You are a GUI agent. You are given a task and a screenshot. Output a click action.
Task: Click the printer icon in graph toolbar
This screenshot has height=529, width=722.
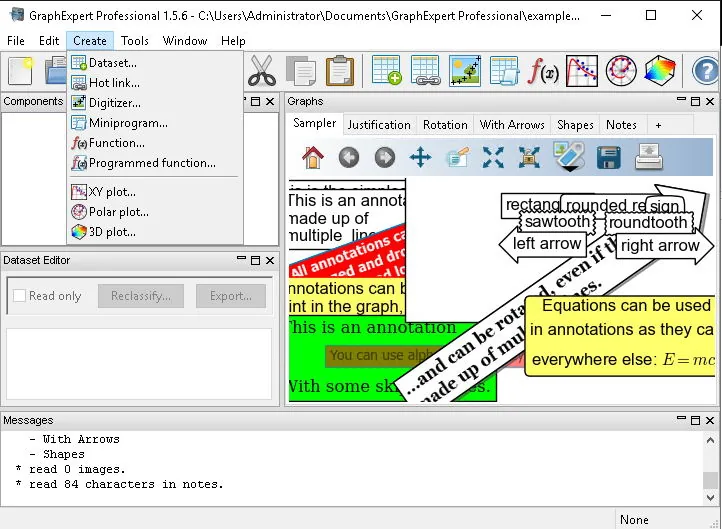[x=648, y=157]
